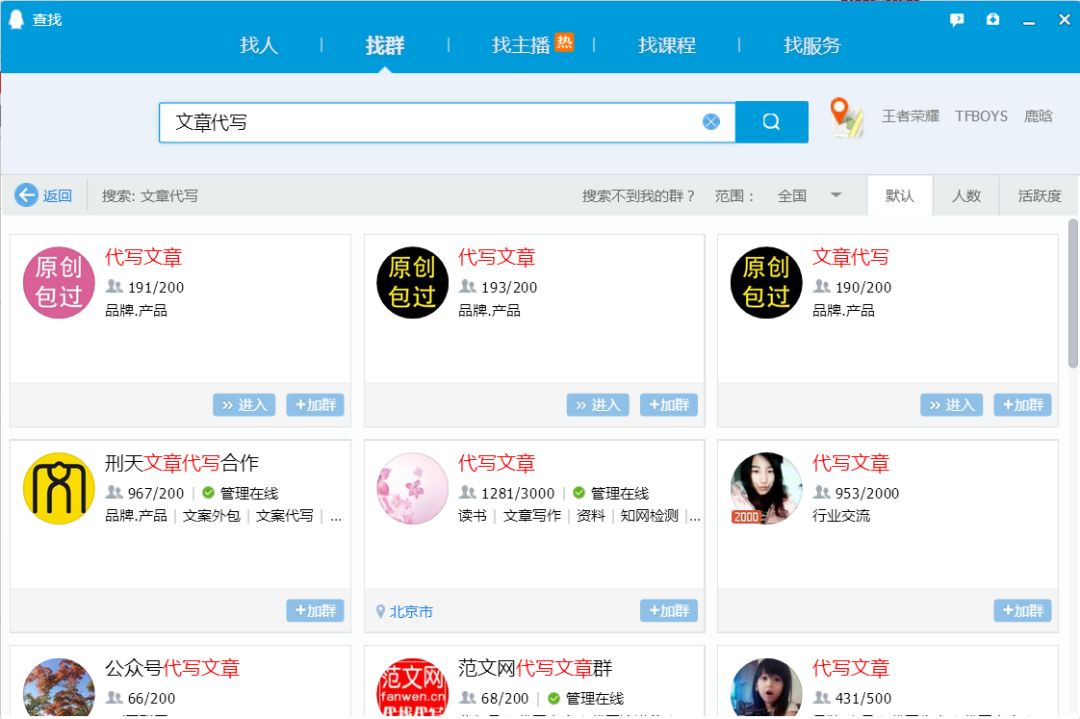Expand the 范围 全国 dropdown arrow
The height and width of the screenshot is (719, 1080).
[835, 195]
